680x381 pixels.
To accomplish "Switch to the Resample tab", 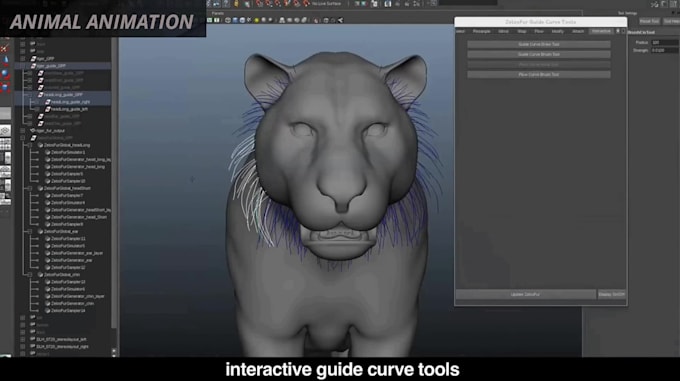I will (481, 31).
